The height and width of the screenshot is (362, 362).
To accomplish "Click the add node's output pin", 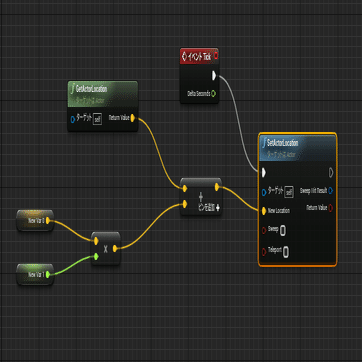I will (x=217, y=187).
